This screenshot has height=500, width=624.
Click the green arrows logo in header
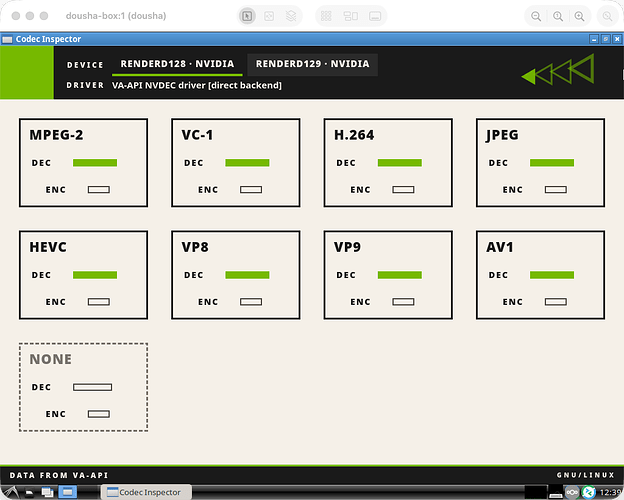click(x=558, y=70)
